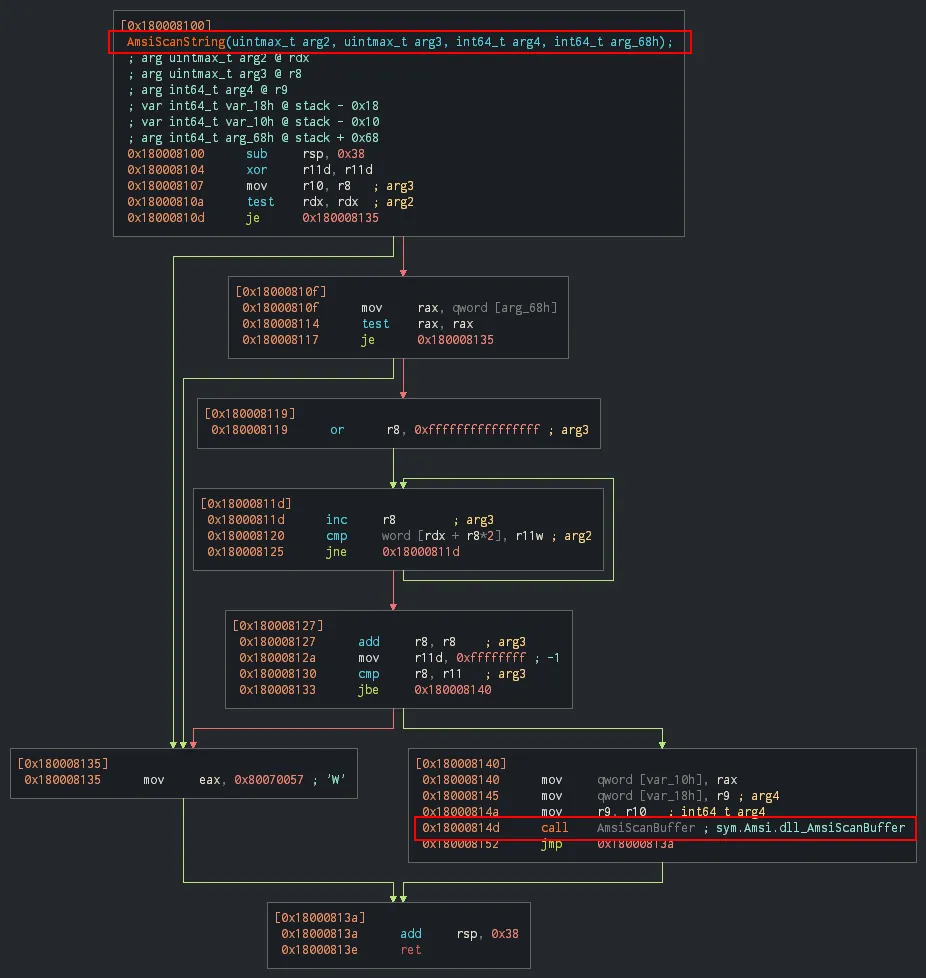The image size is (926, 978).
Task: Follow the jbe target 0x180008140
Action: (x=452, y=690)
